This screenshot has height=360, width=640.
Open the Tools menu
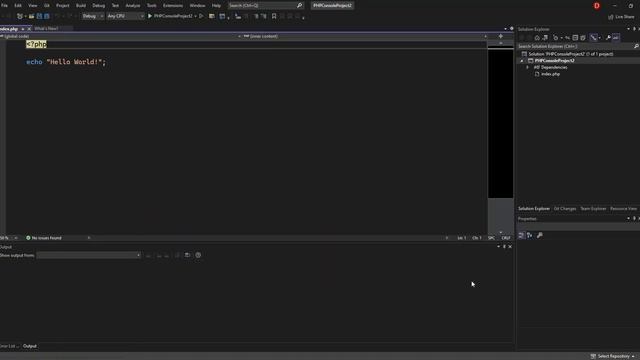pyautogui.click(x=151, y=5)
